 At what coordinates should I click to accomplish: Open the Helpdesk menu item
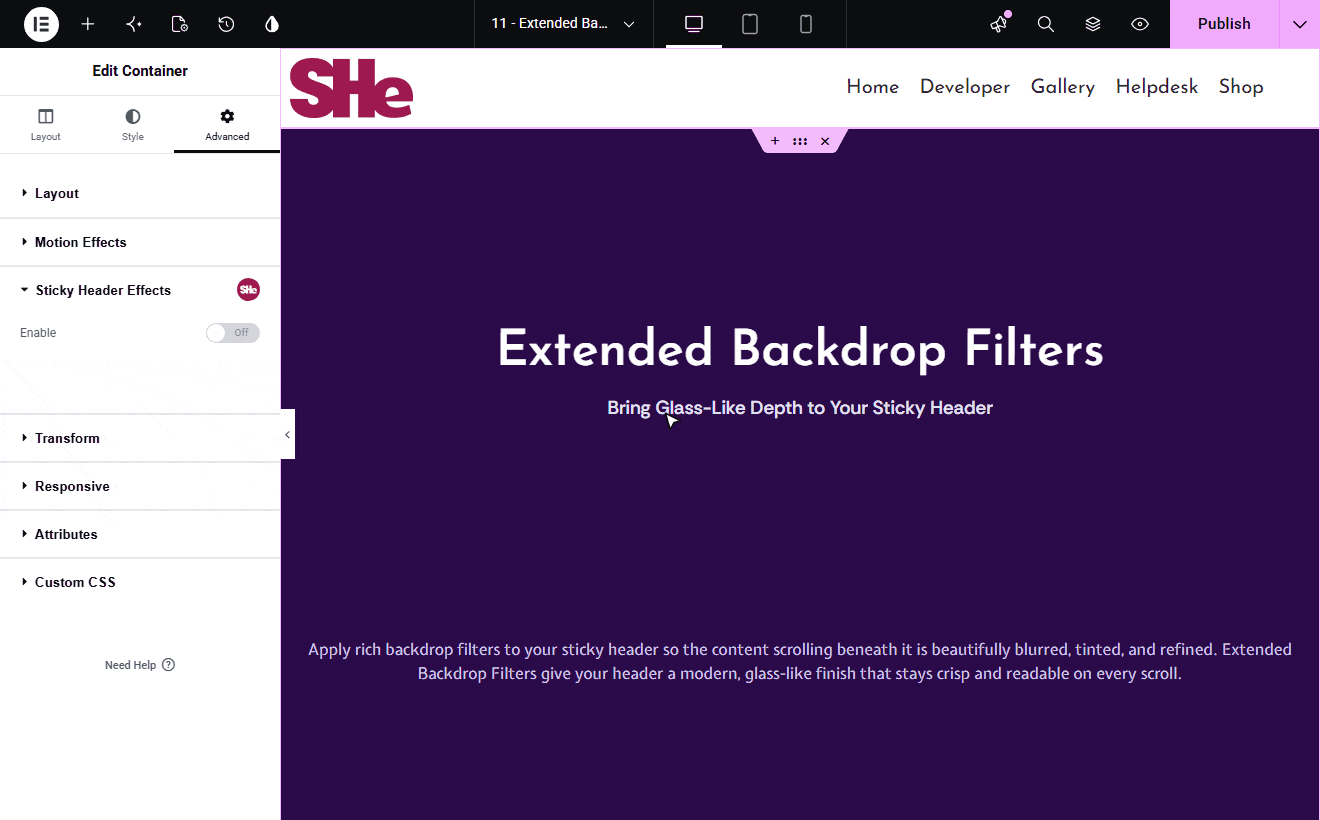[1157, 87]
